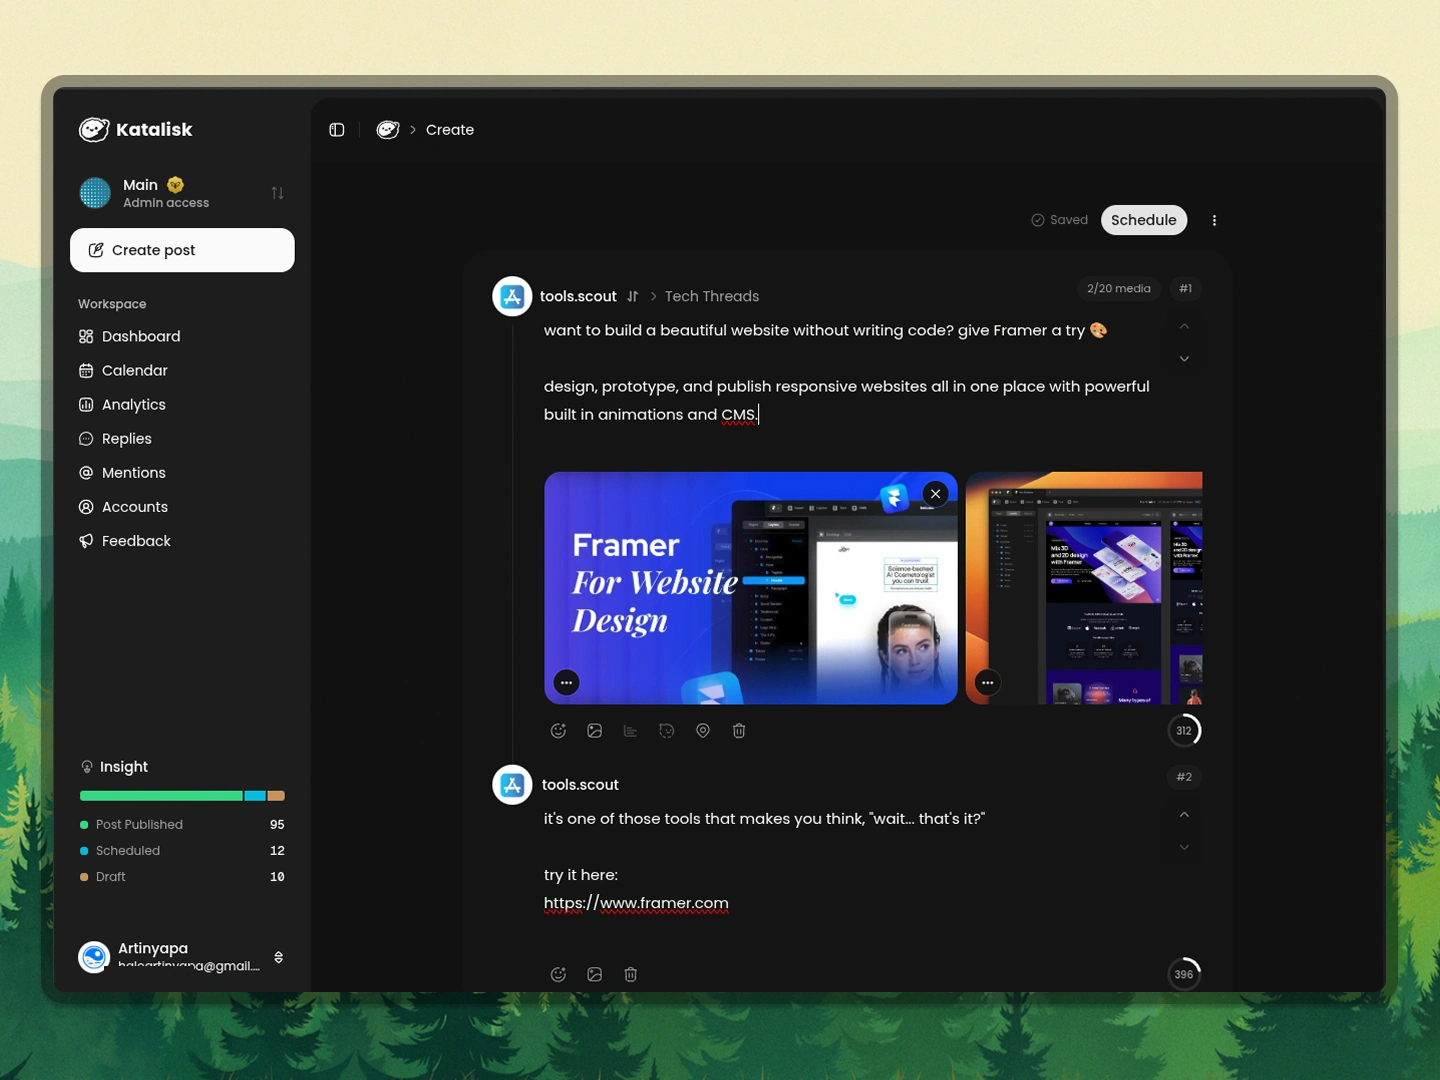Viewport: 1440px width, 1080px height.
Task: Click the #1 post number badge
Action: (1185, 289)
